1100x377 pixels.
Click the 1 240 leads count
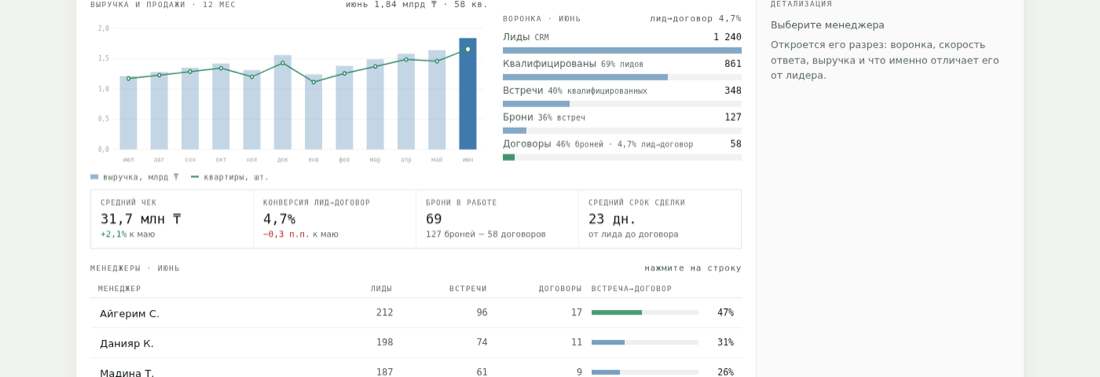[727, 37]
